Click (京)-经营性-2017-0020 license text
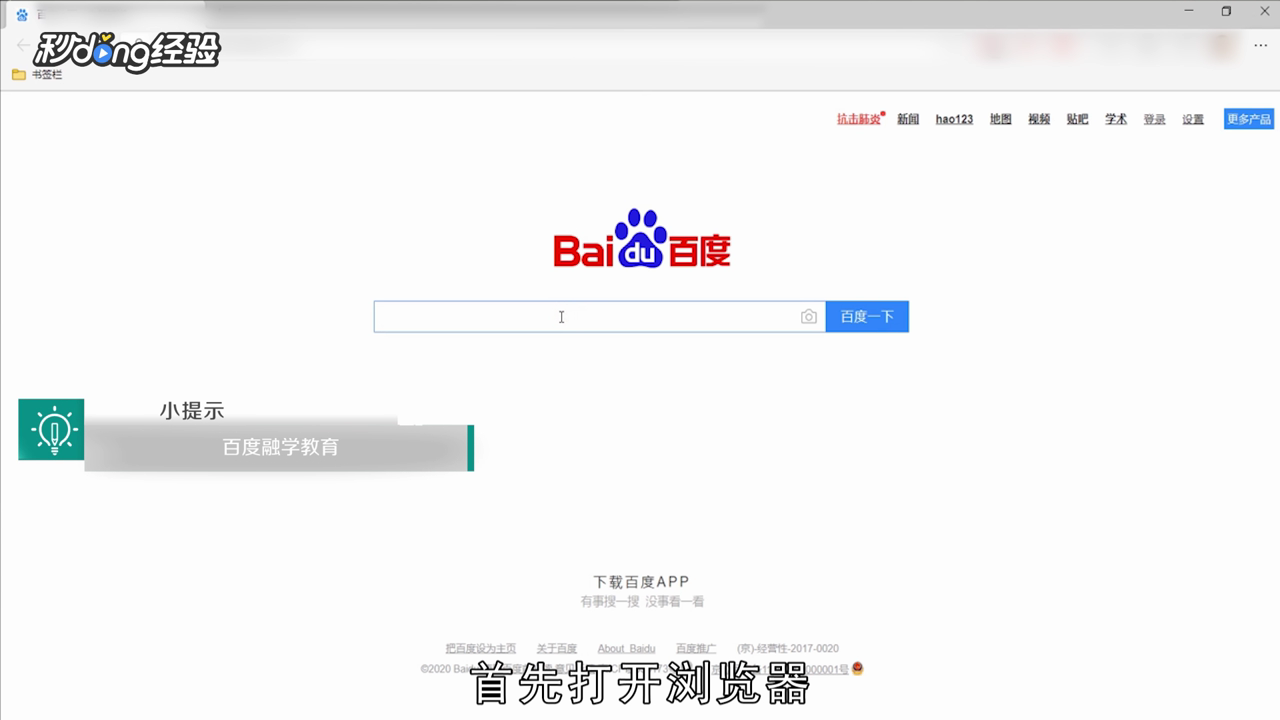 (x=788, y=648)
